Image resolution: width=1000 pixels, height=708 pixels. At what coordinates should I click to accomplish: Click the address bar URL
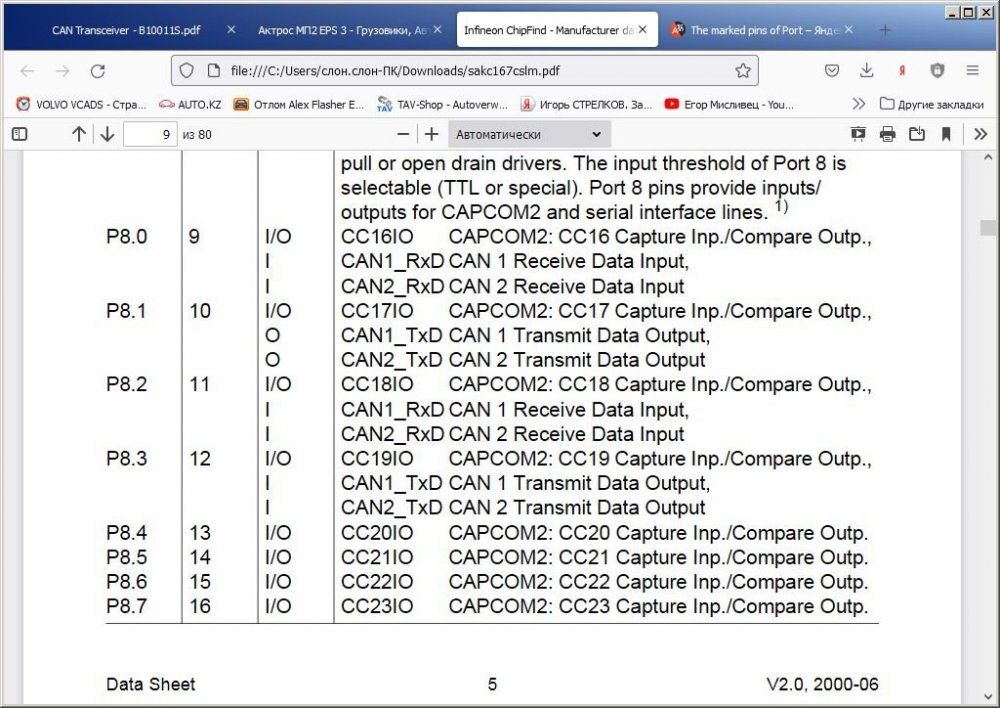(395, 71)
